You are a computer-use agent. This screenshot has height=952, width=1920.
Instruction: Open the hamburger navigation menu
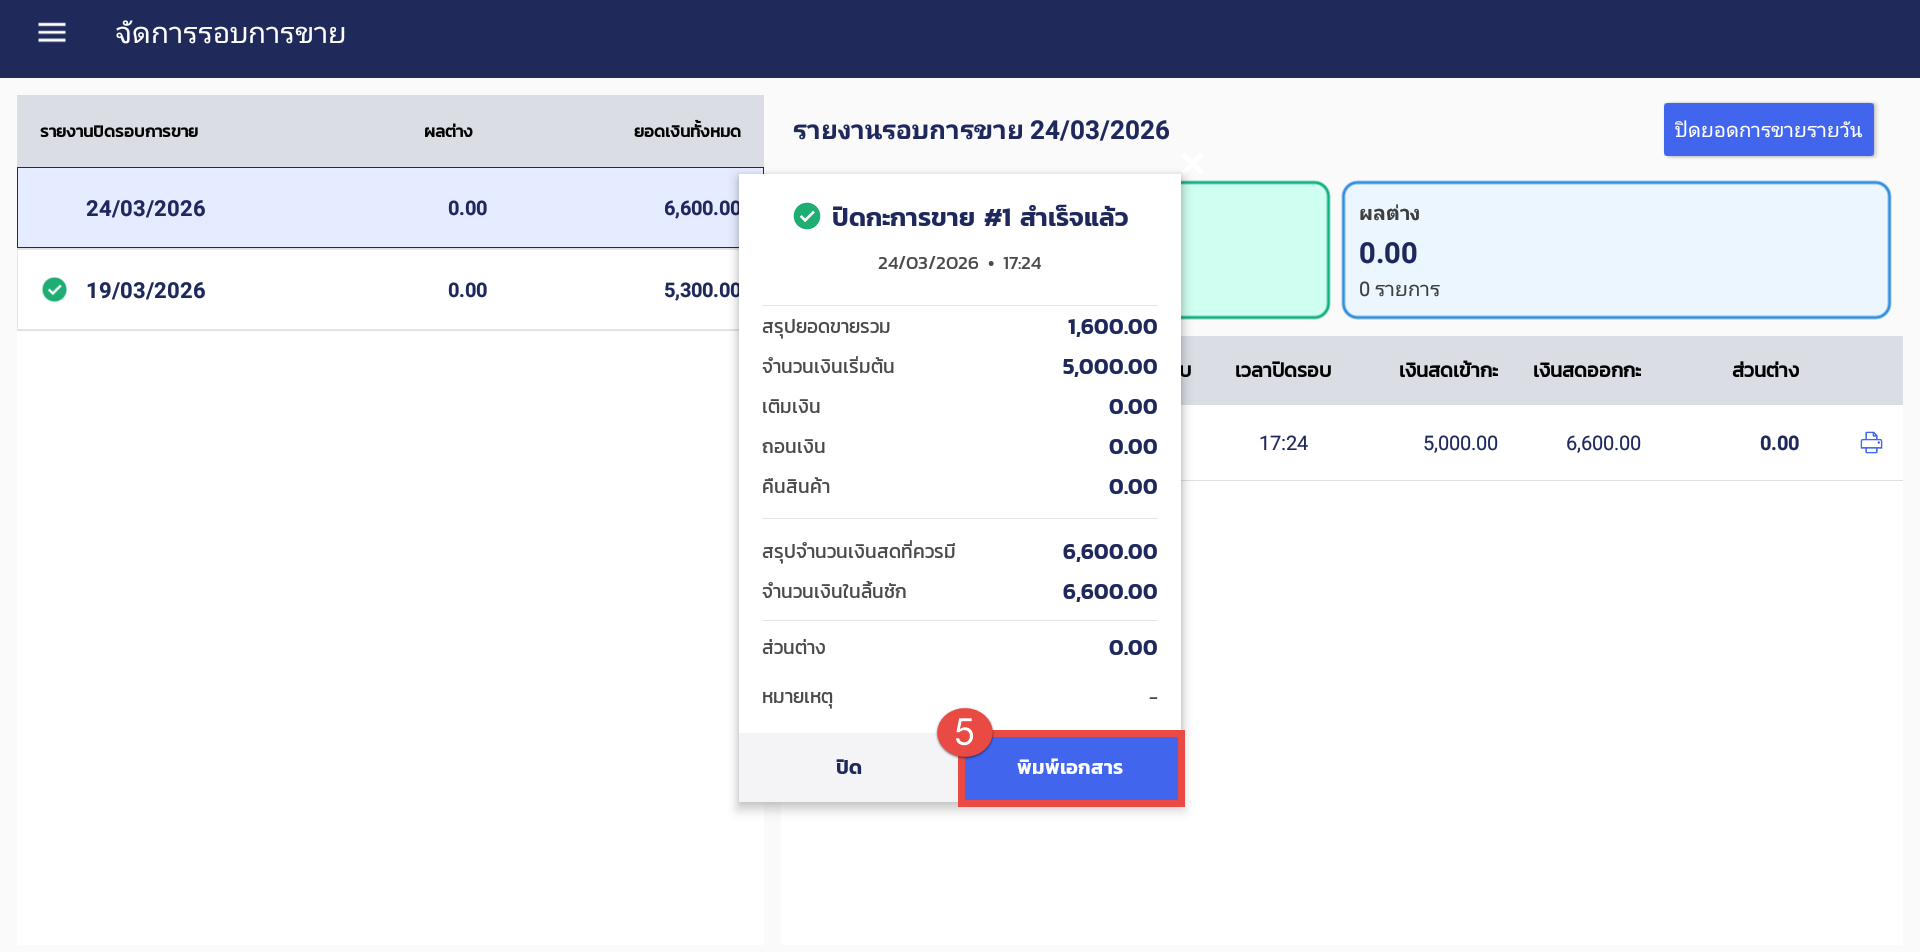[x=52, y=33]
